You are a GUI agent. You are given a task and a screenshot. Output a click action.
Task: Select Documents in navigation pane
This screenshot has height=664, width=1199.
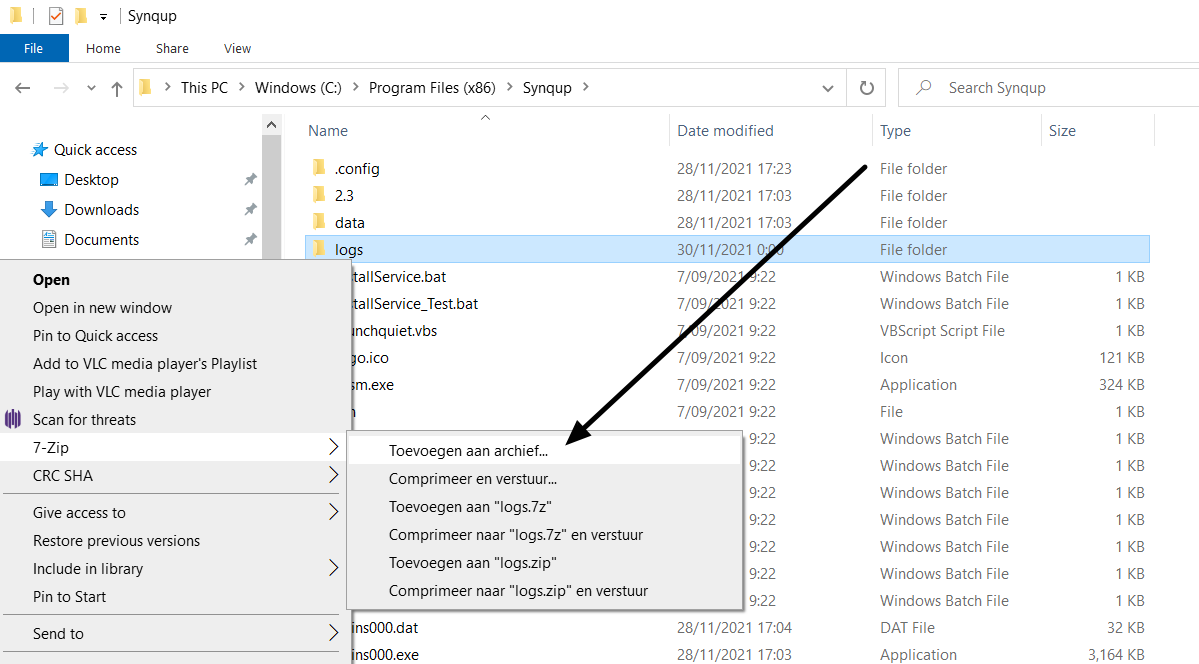point(101,239)
